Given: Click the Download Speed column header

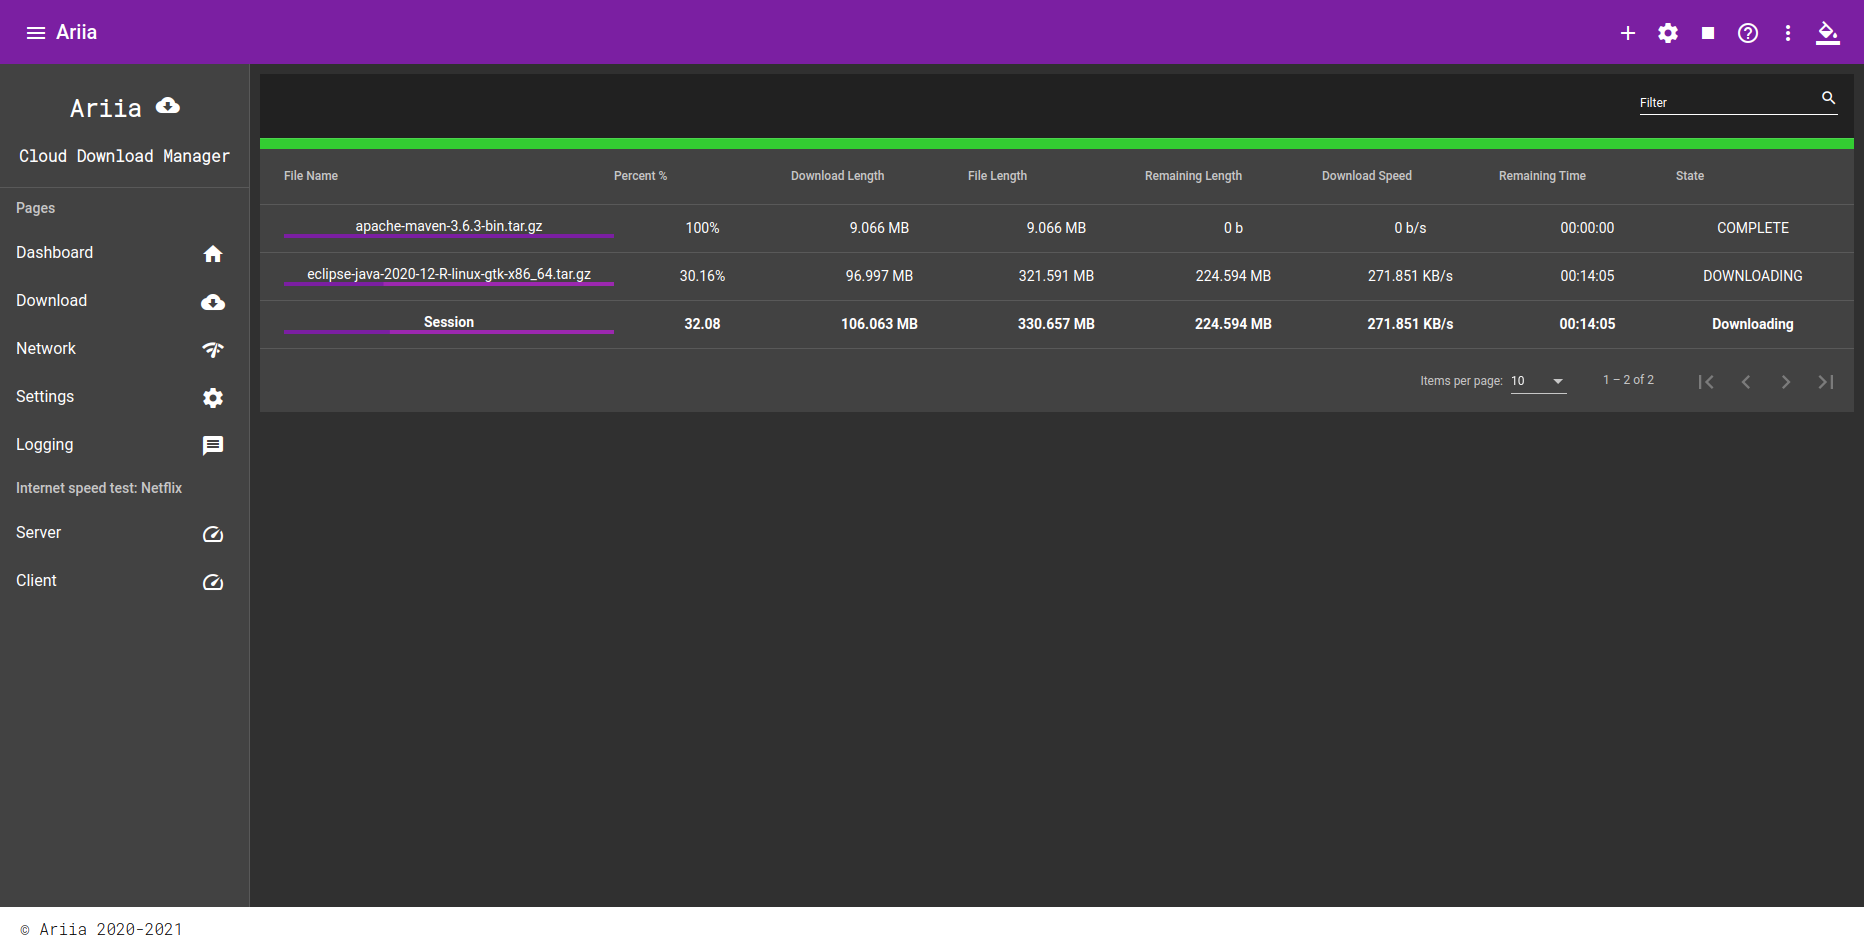Looking at the screenshot, I should click(x=1367, y=176).
